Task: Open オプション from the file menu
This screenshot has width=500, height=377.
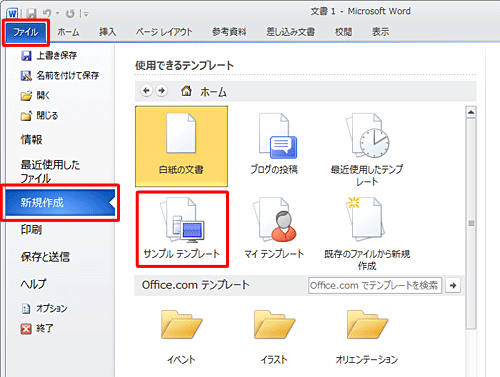Action: point(44,308)
